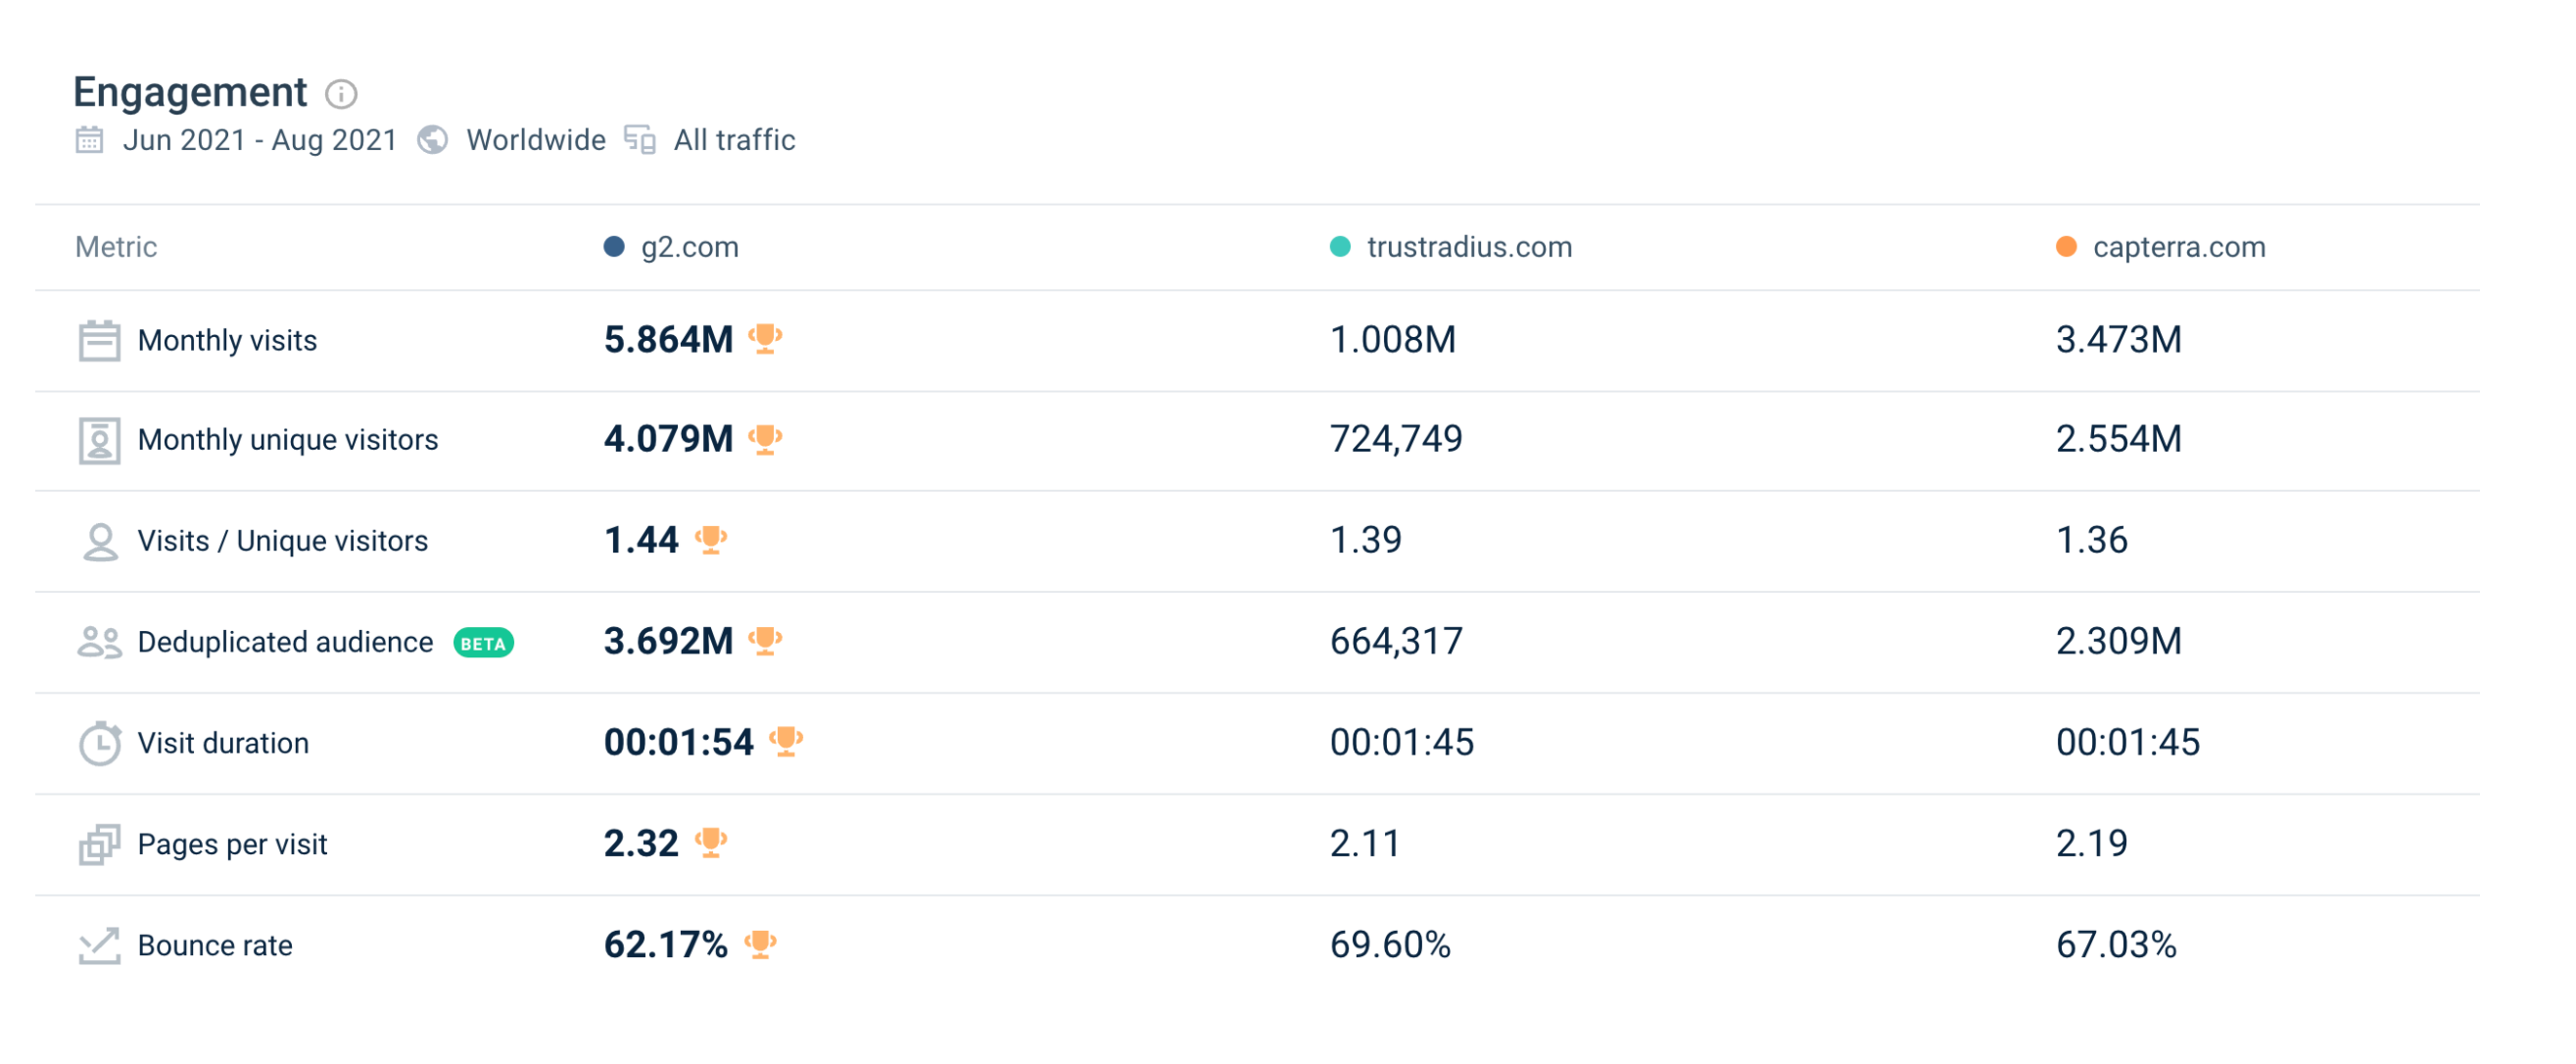Open the Jun 2021 - Aug 2021 date selector
The width and height of the screenshot is (2576, 1064).
(260, 140)
